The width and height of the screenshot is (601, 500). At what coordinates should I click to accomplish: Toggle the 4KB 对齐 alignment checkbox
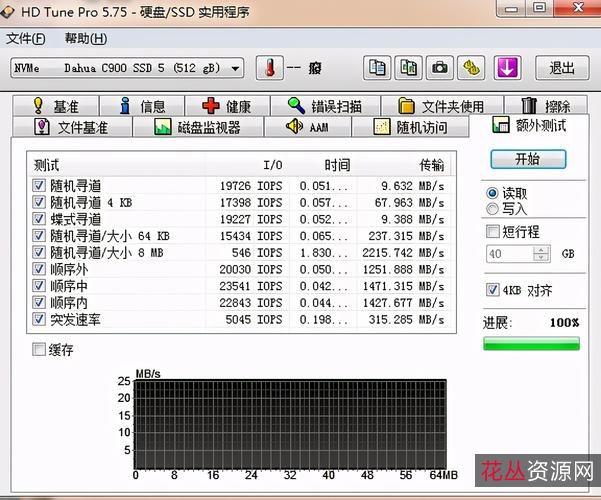point(493,290)
